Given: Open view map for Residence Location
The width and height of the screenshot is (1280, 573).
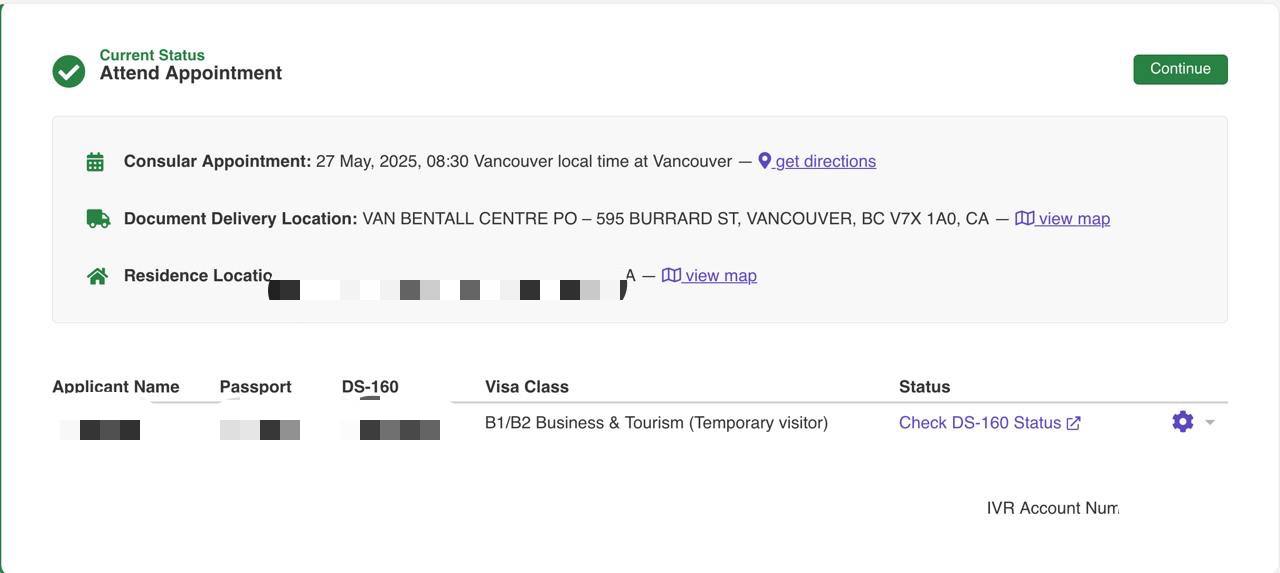Looking at the screenshot, I should (709, 275).
